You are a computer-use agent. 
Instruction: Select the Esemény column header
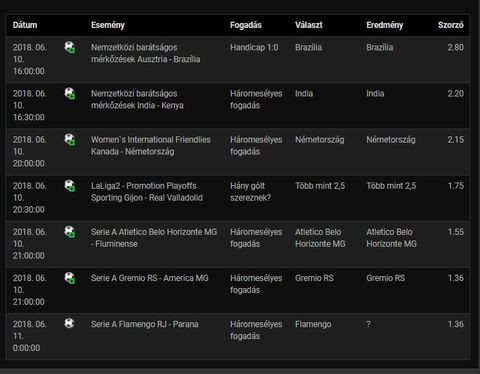[x=108, y=25]
